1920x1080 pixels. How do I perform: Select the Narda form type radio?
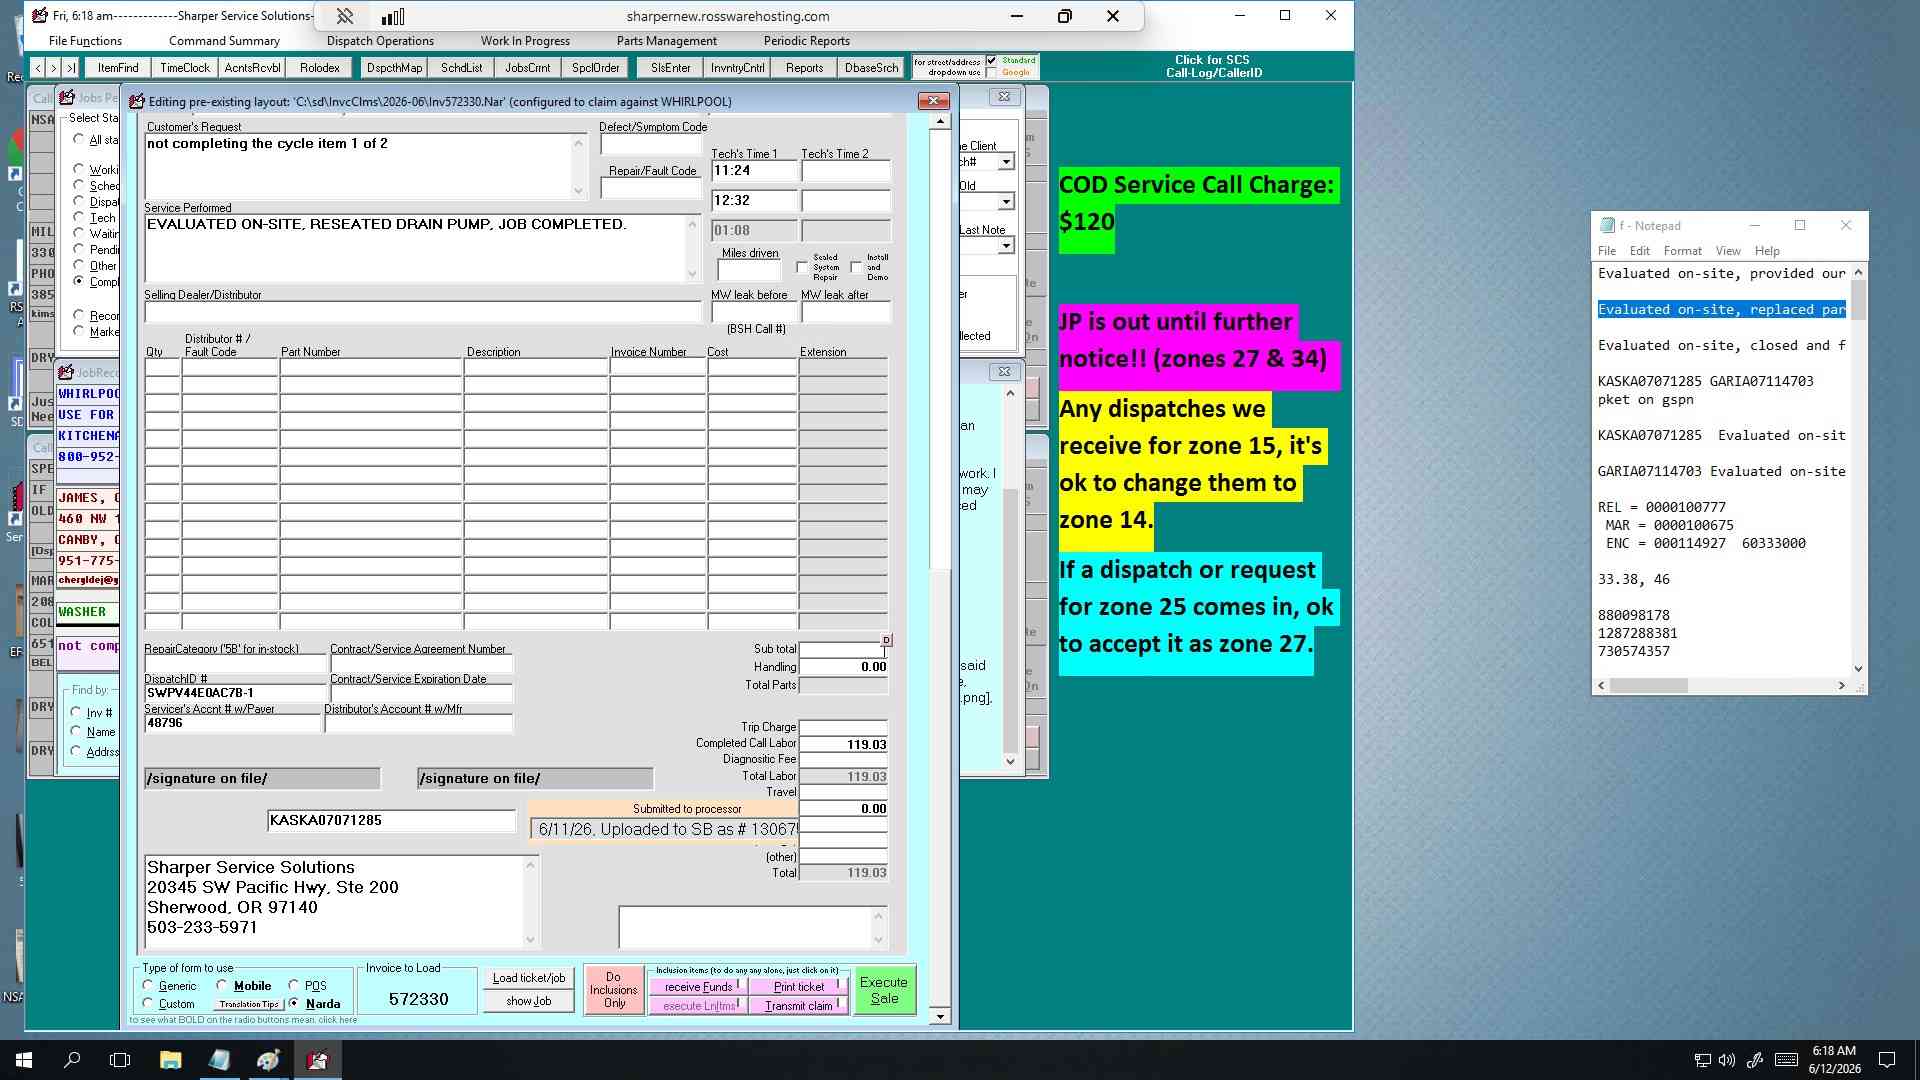[293, 1003]
